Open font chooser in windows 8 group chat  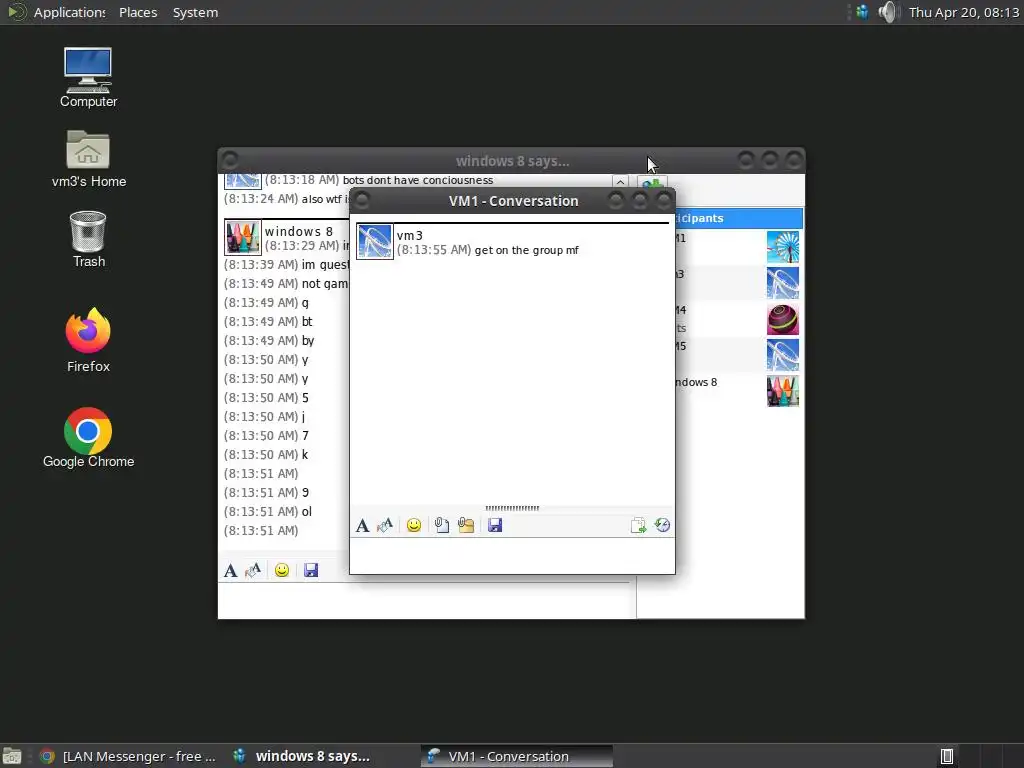click(231, 570)
